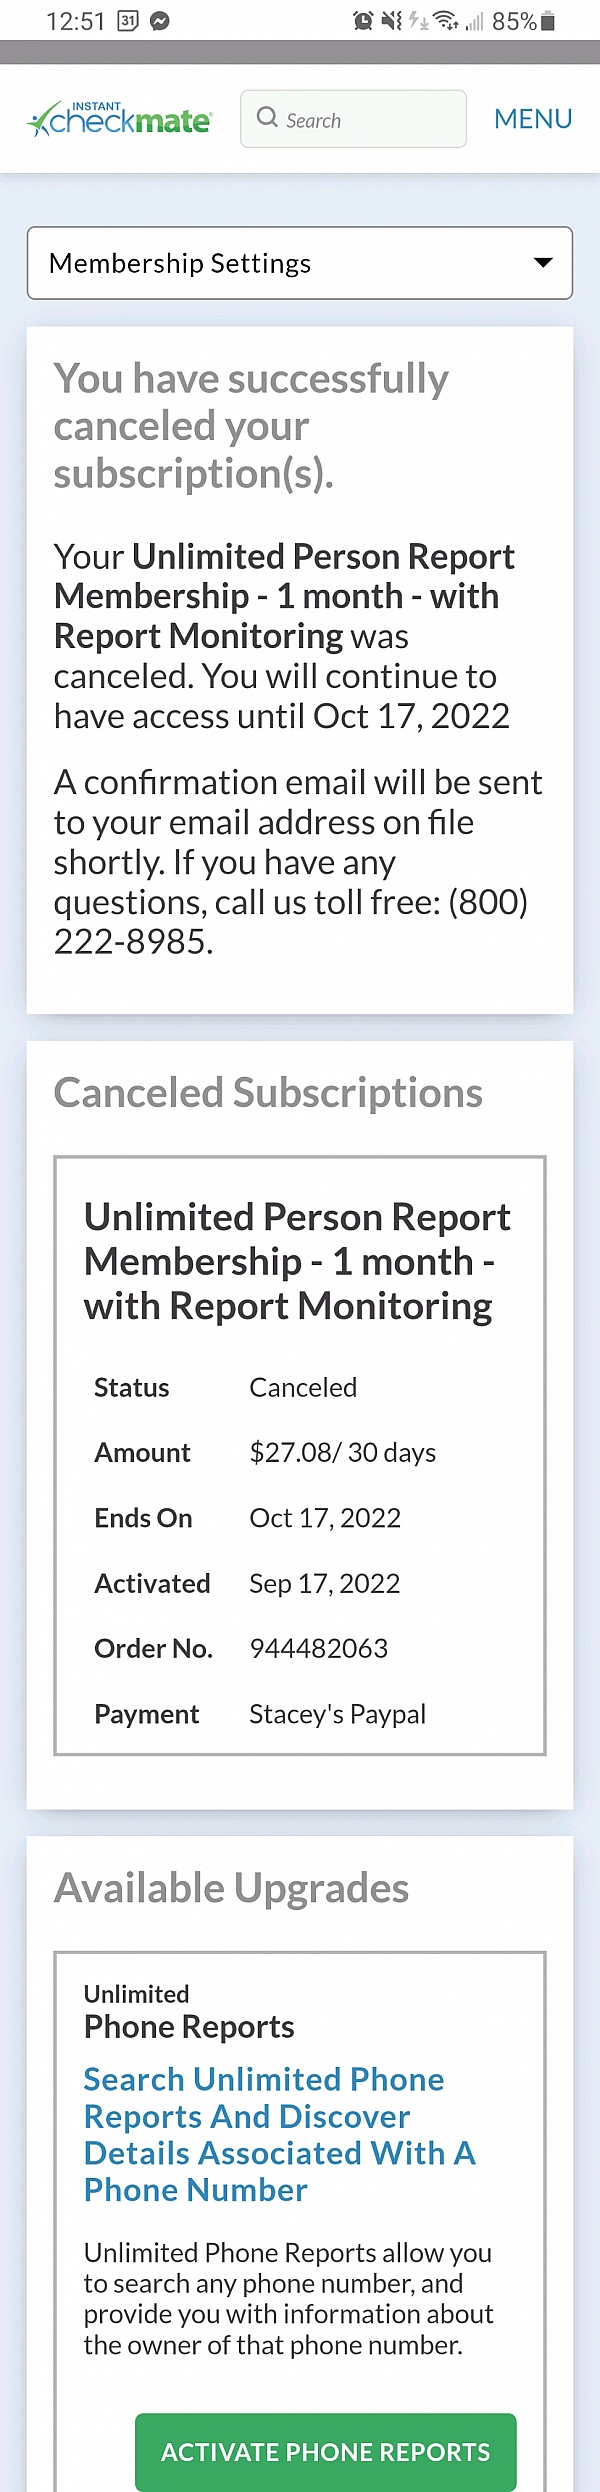
Task: Tap the Messenger notification icon
Action: (160, 21)
